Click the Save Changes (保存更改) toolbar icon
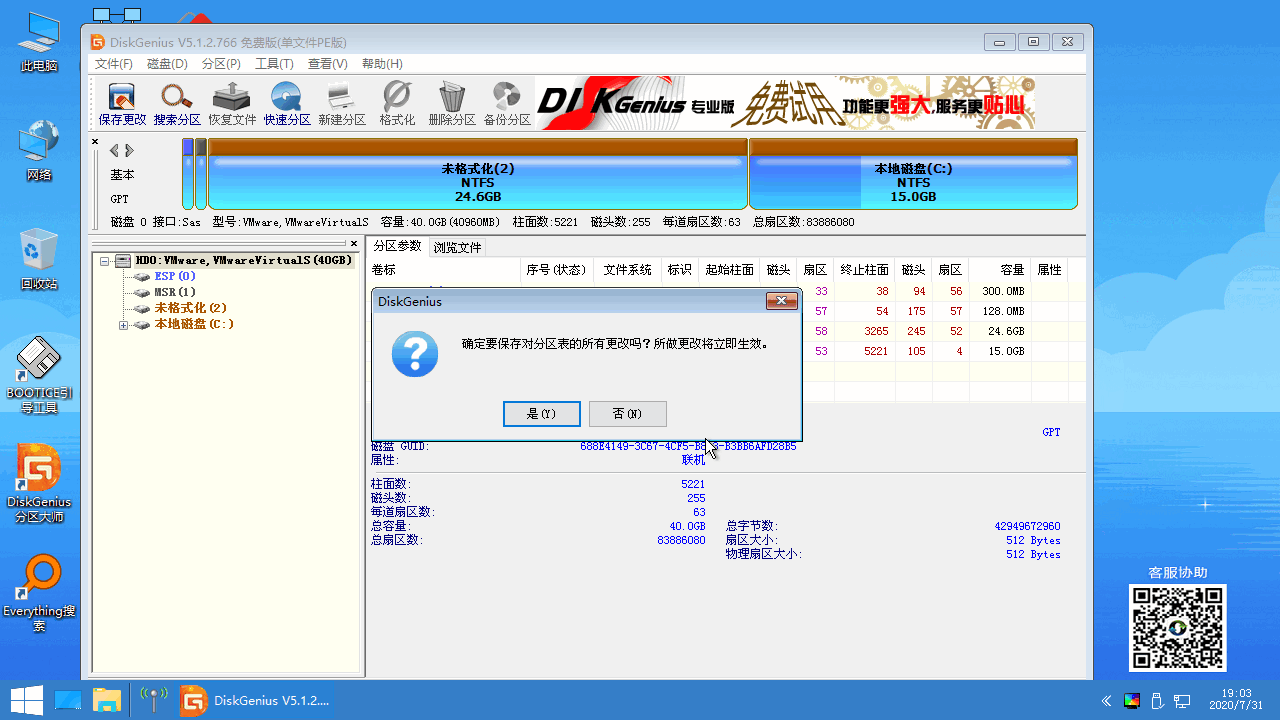 [122, 104]
